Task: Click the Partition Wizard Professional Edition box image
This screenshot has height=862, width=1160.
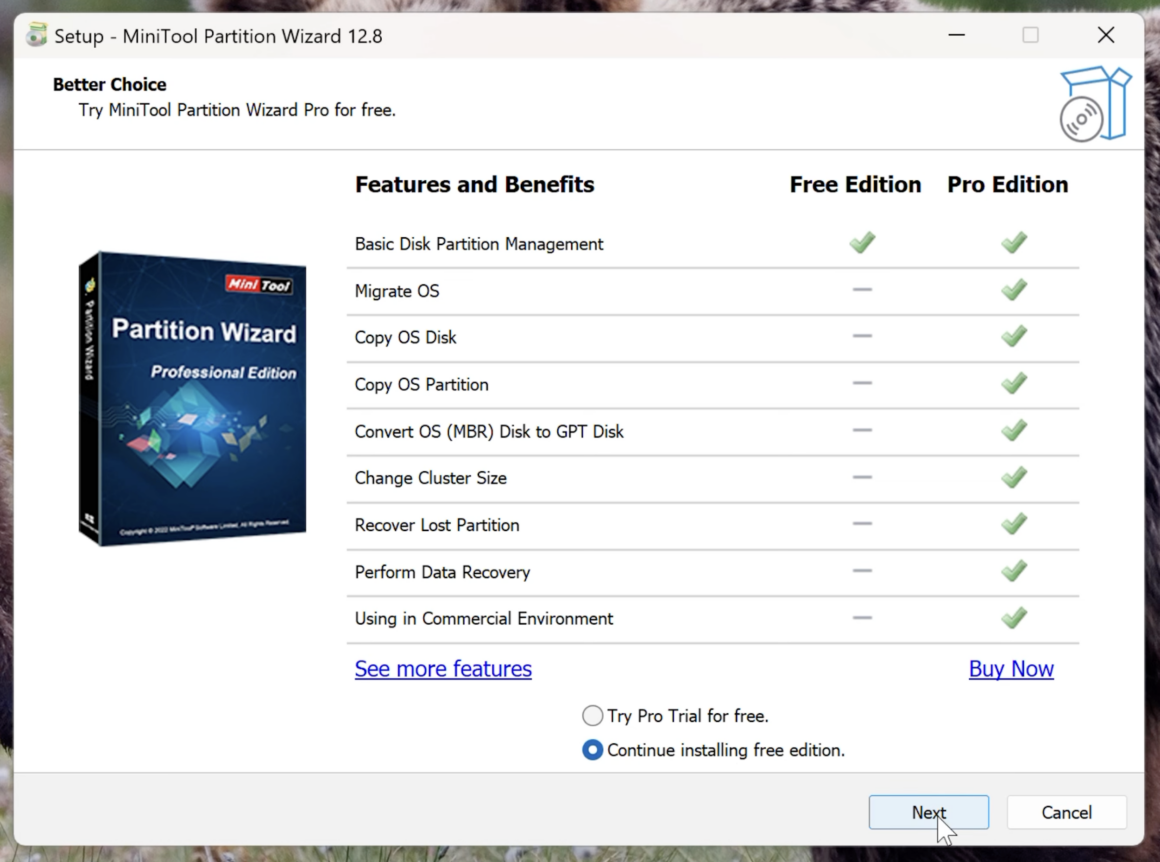Action: [192, 399]
